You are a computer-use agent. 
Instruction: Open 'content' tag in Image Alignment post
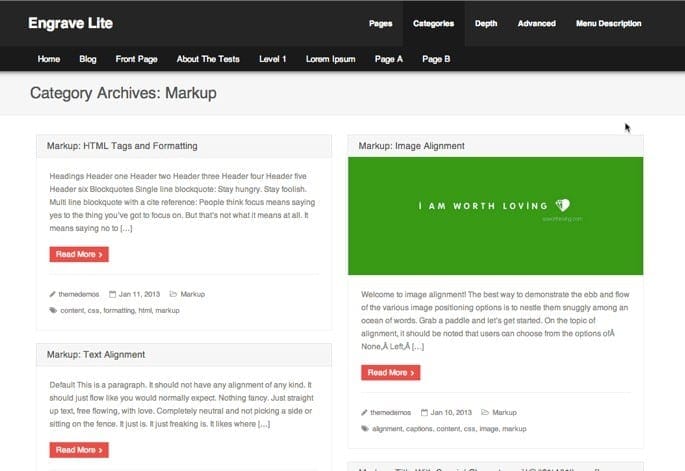click(x=448, y=429)
